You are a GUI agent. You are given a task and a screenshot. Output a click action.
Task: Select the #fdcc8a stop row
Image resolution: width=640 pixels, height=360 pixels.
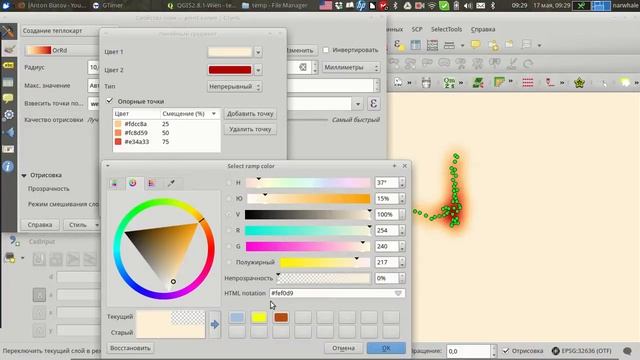pos(167,124)
